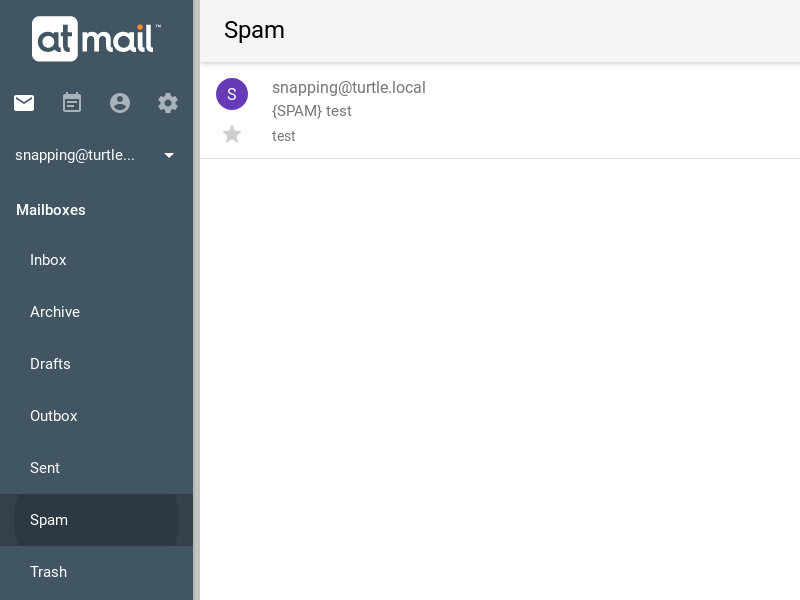Image resolution: width=800 pixels, height=600 pixels.
Task: Click the sidebar vertical scrollbar
Action: click(196, 300)
